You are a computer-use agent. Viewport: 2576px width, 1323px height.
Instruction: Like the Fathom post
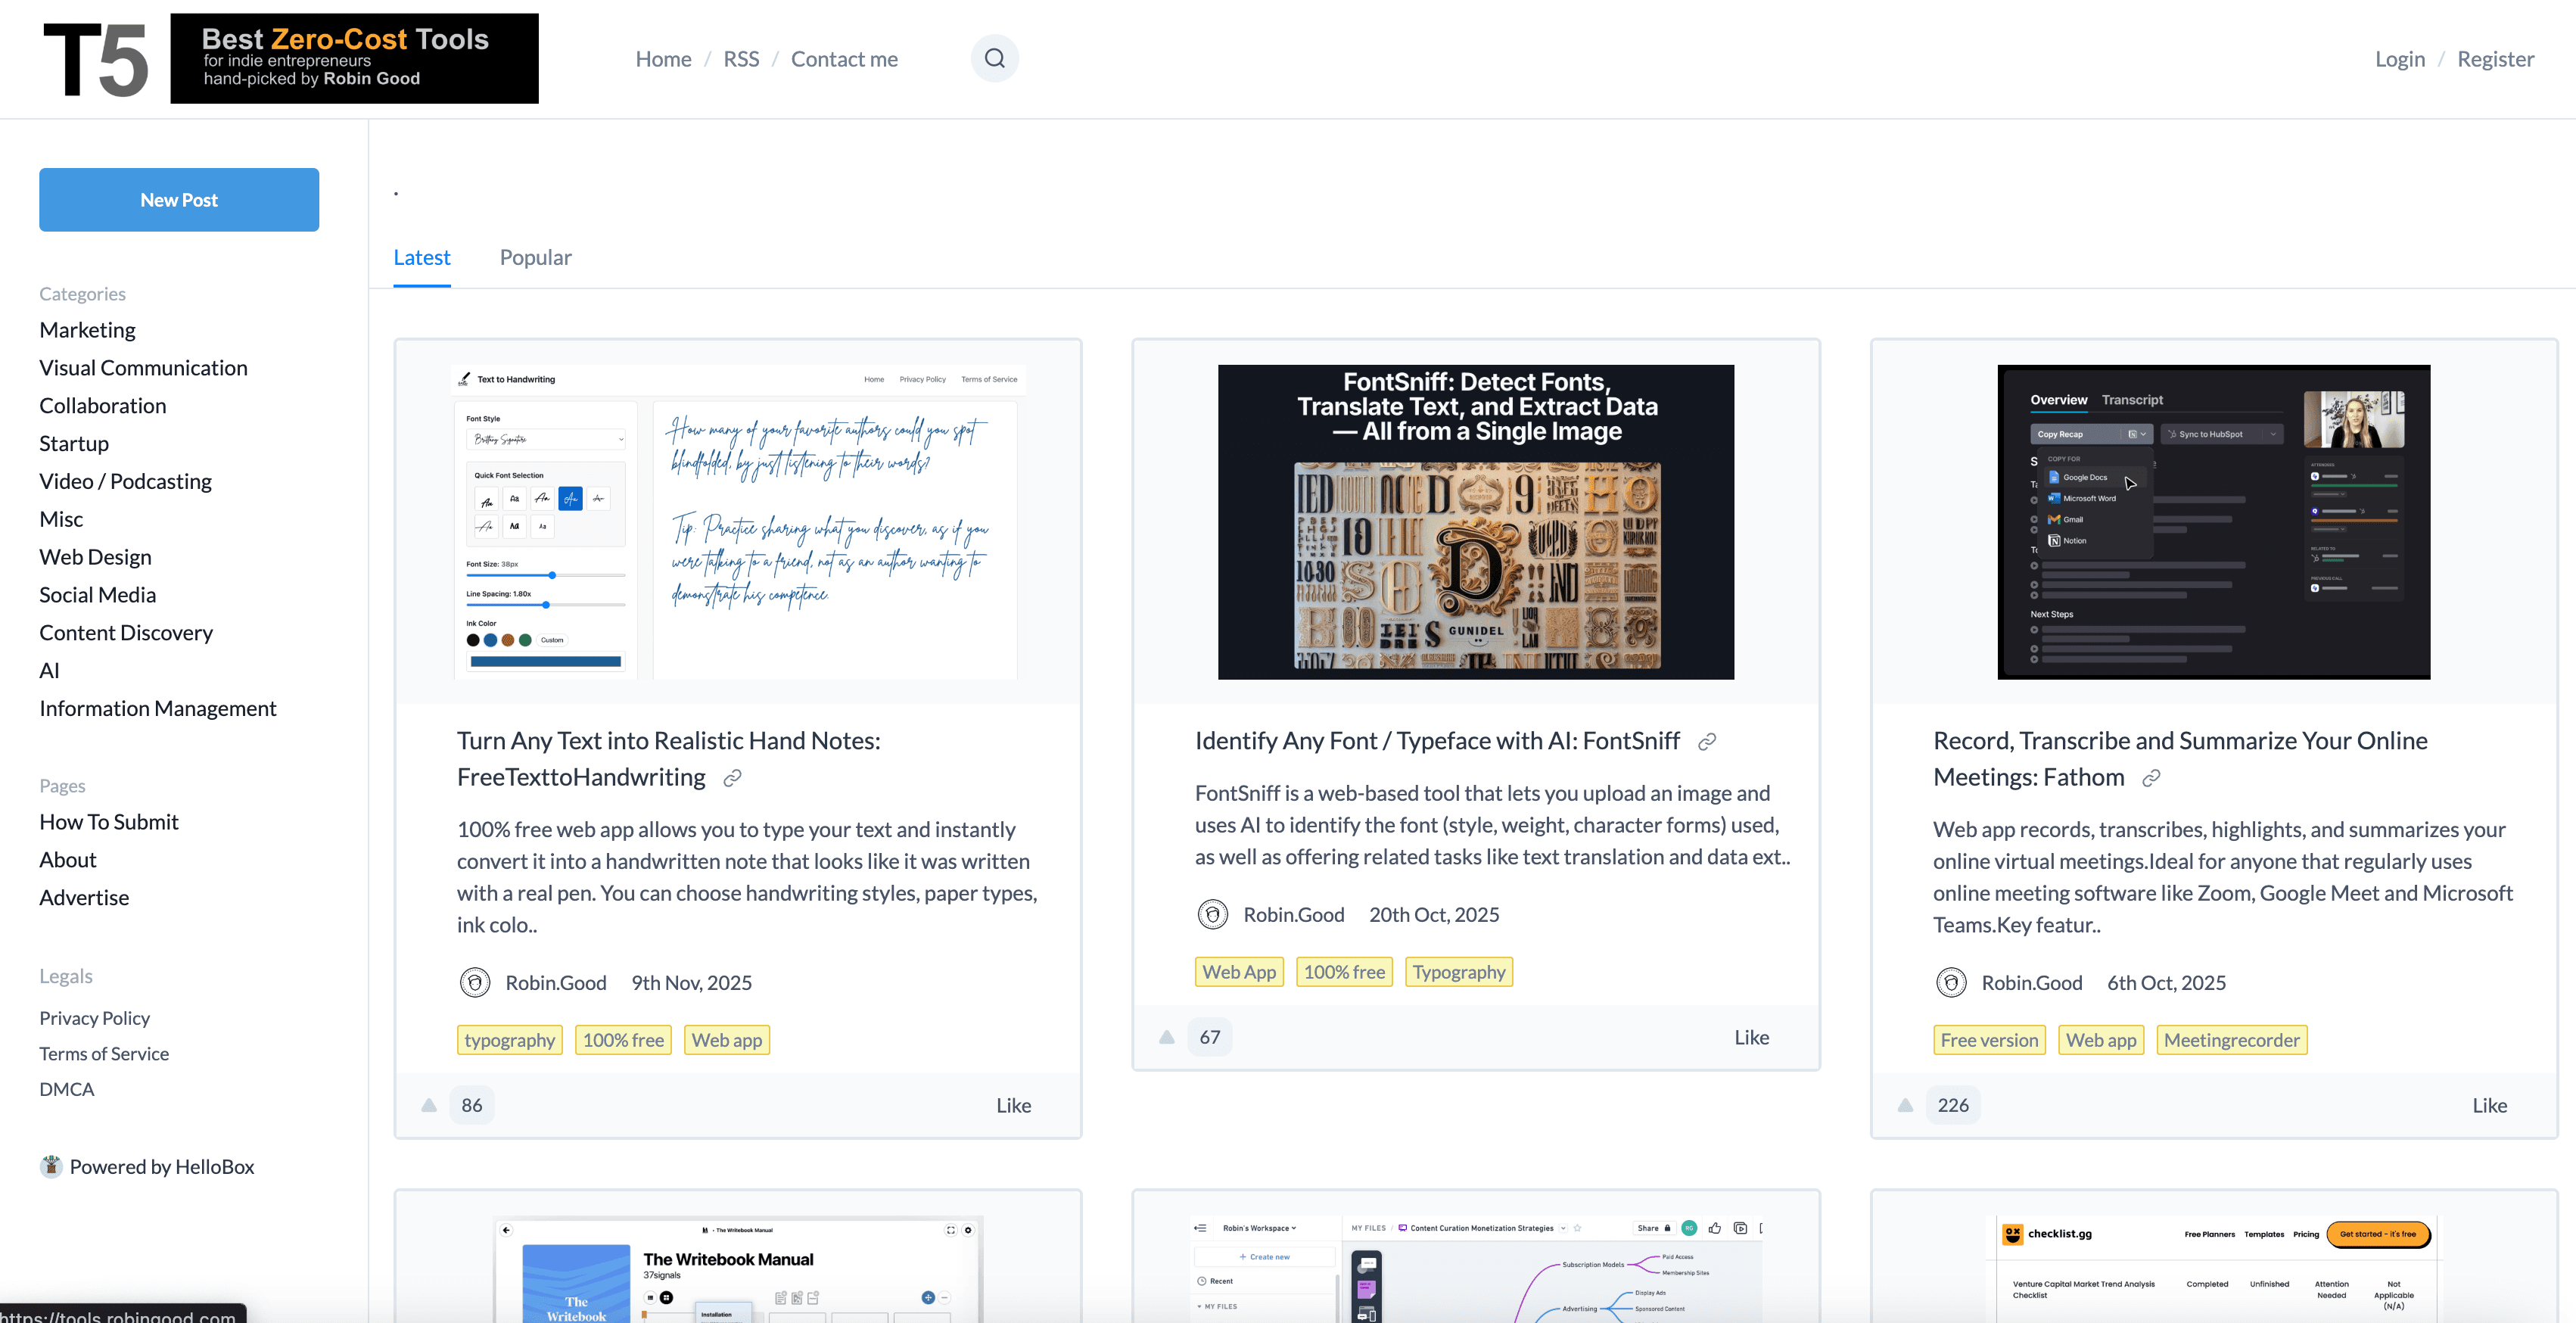[x=2489, y=1105]
